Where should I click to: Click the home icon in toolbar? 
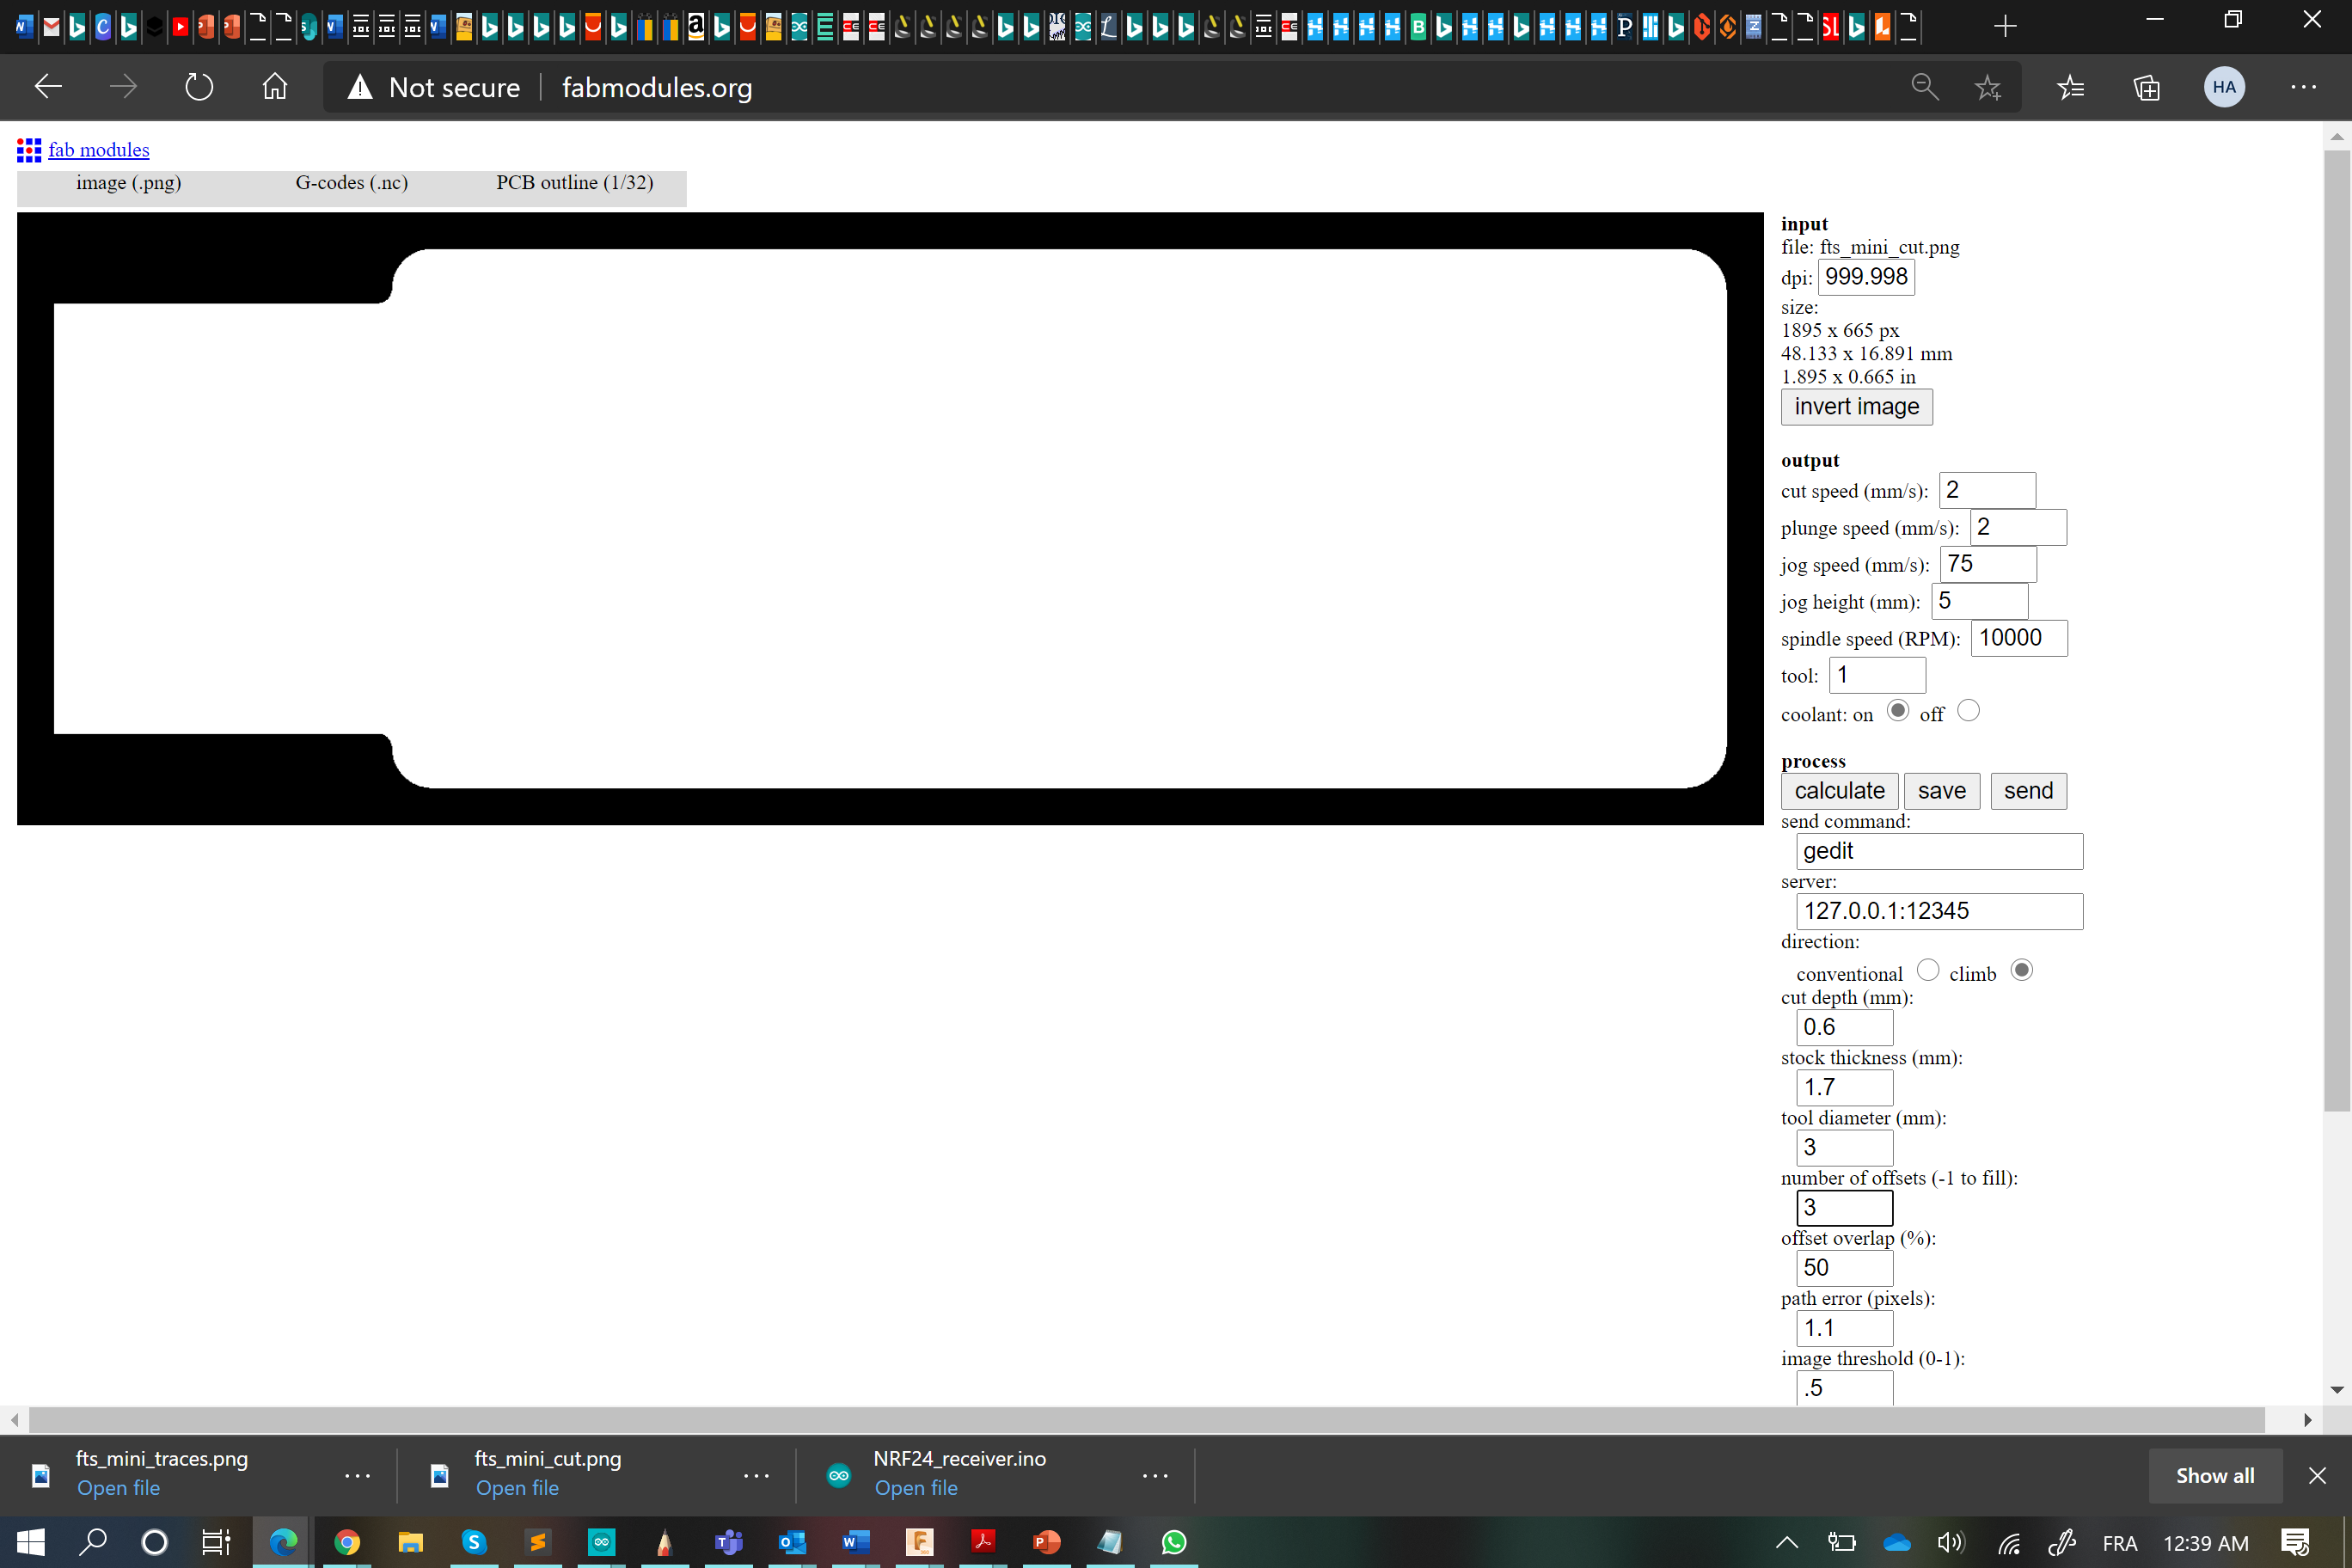275,87
